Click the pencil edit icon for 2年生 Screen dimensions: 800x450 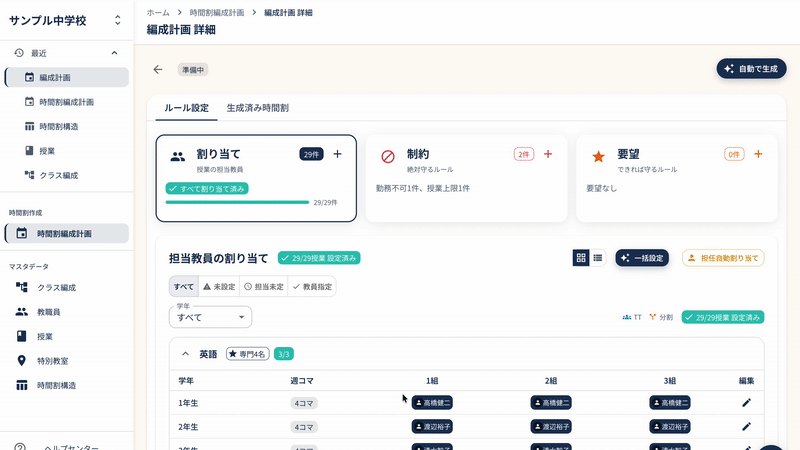click(x=746, y=426)
